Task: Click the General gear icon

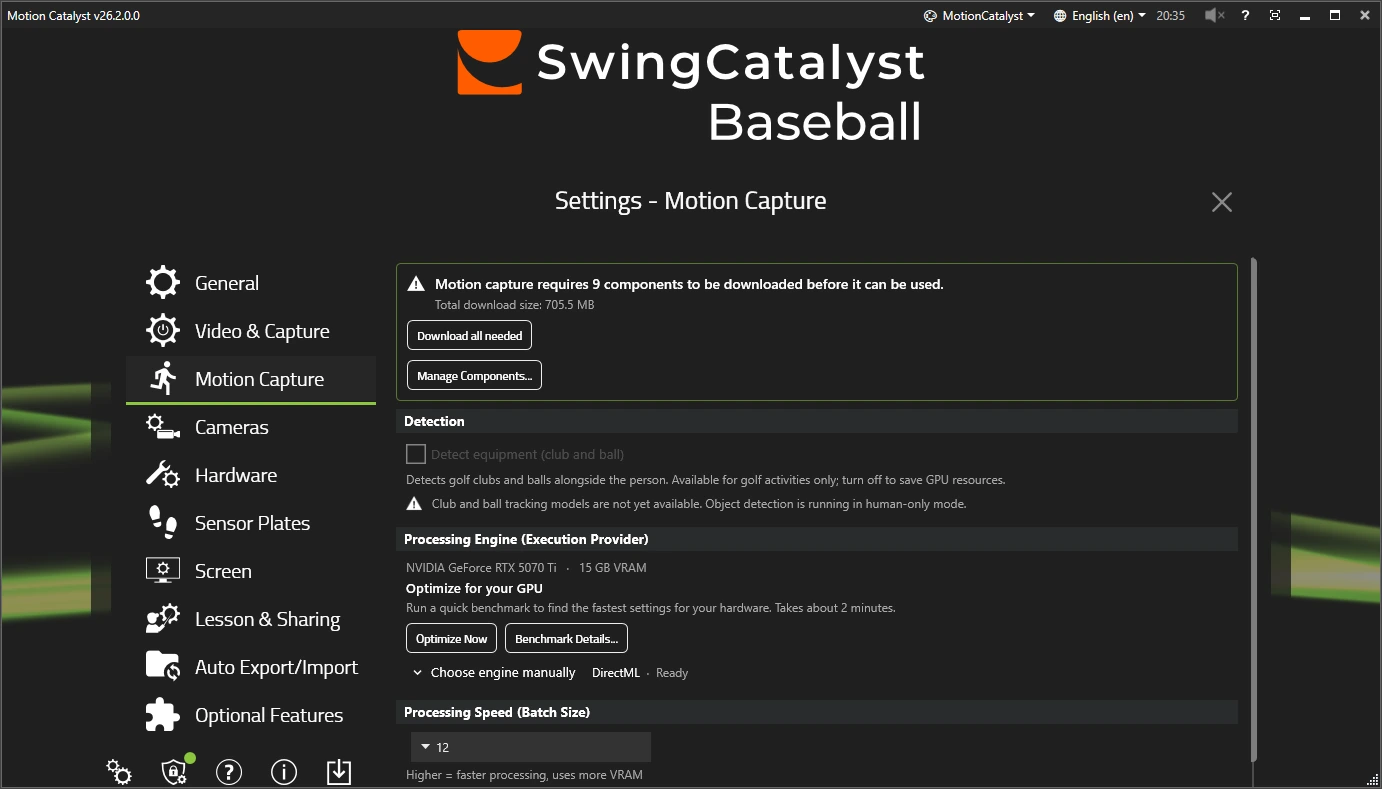Action: pos(163,283)
